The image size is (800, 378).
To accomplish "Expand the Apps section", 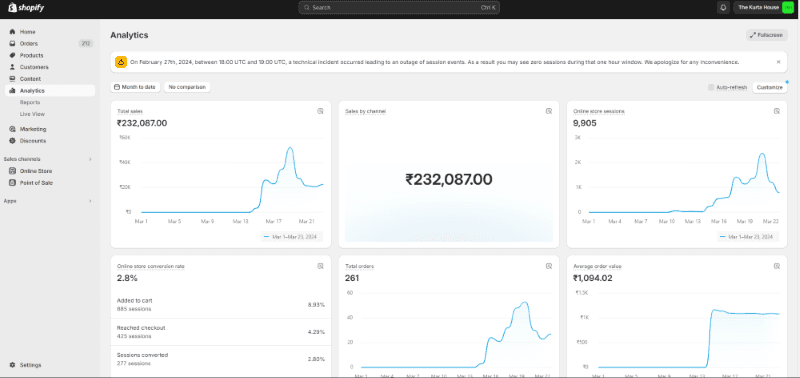I will (x=90, y=201).
